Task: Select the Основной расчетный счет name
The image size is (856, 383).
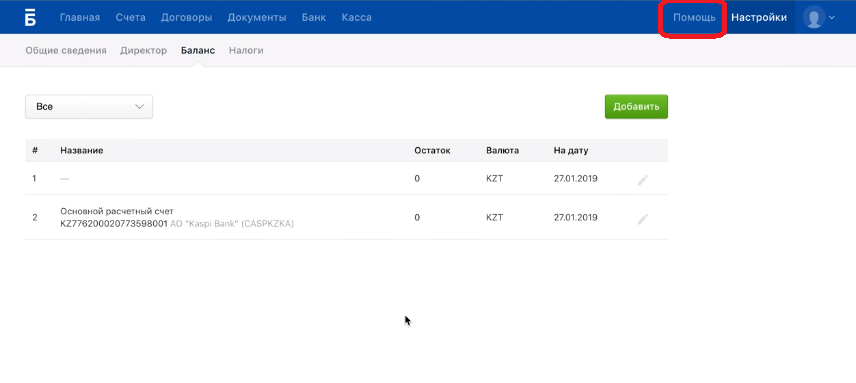Action: [x=117, y=211]
